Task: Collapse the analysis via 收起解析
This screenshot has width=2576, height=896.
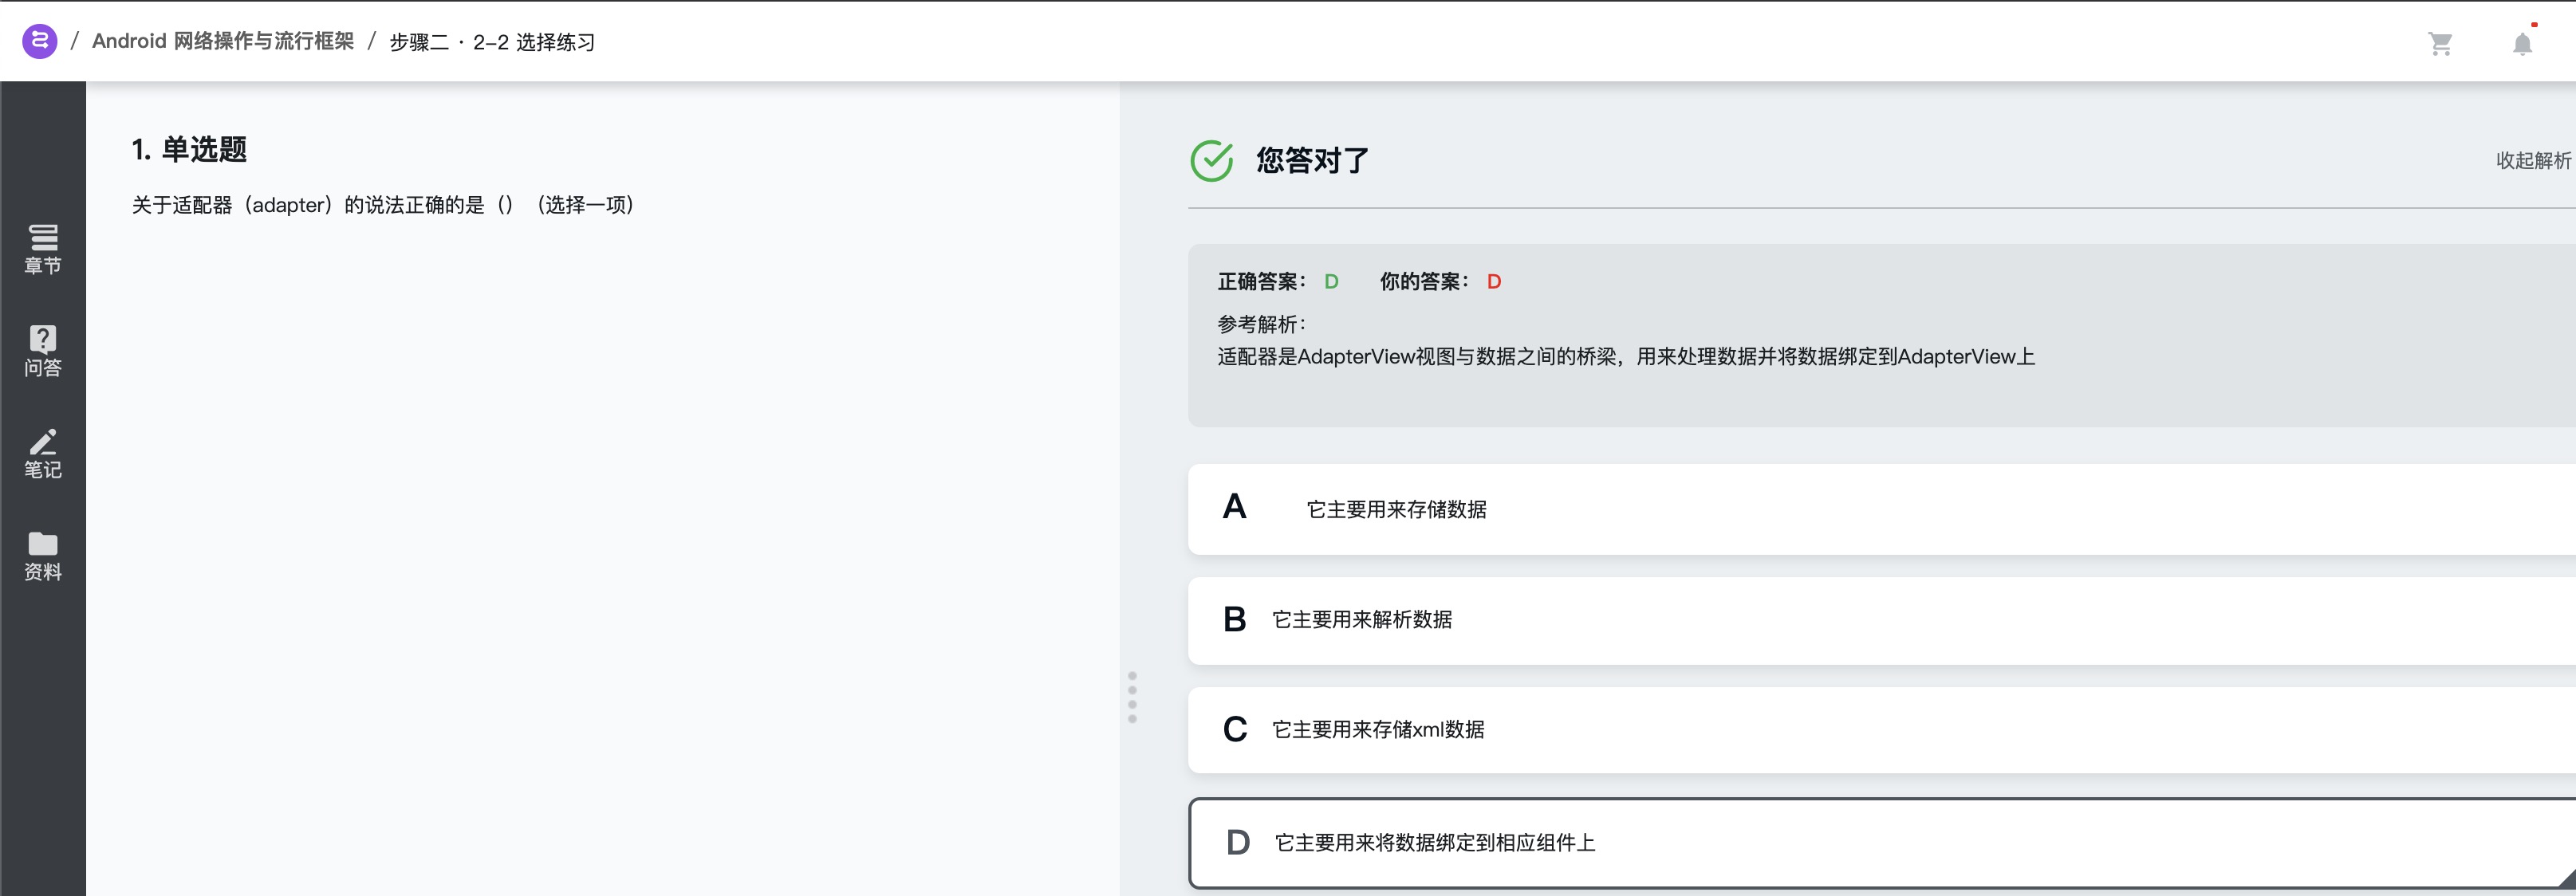Action: (2533, 160)
